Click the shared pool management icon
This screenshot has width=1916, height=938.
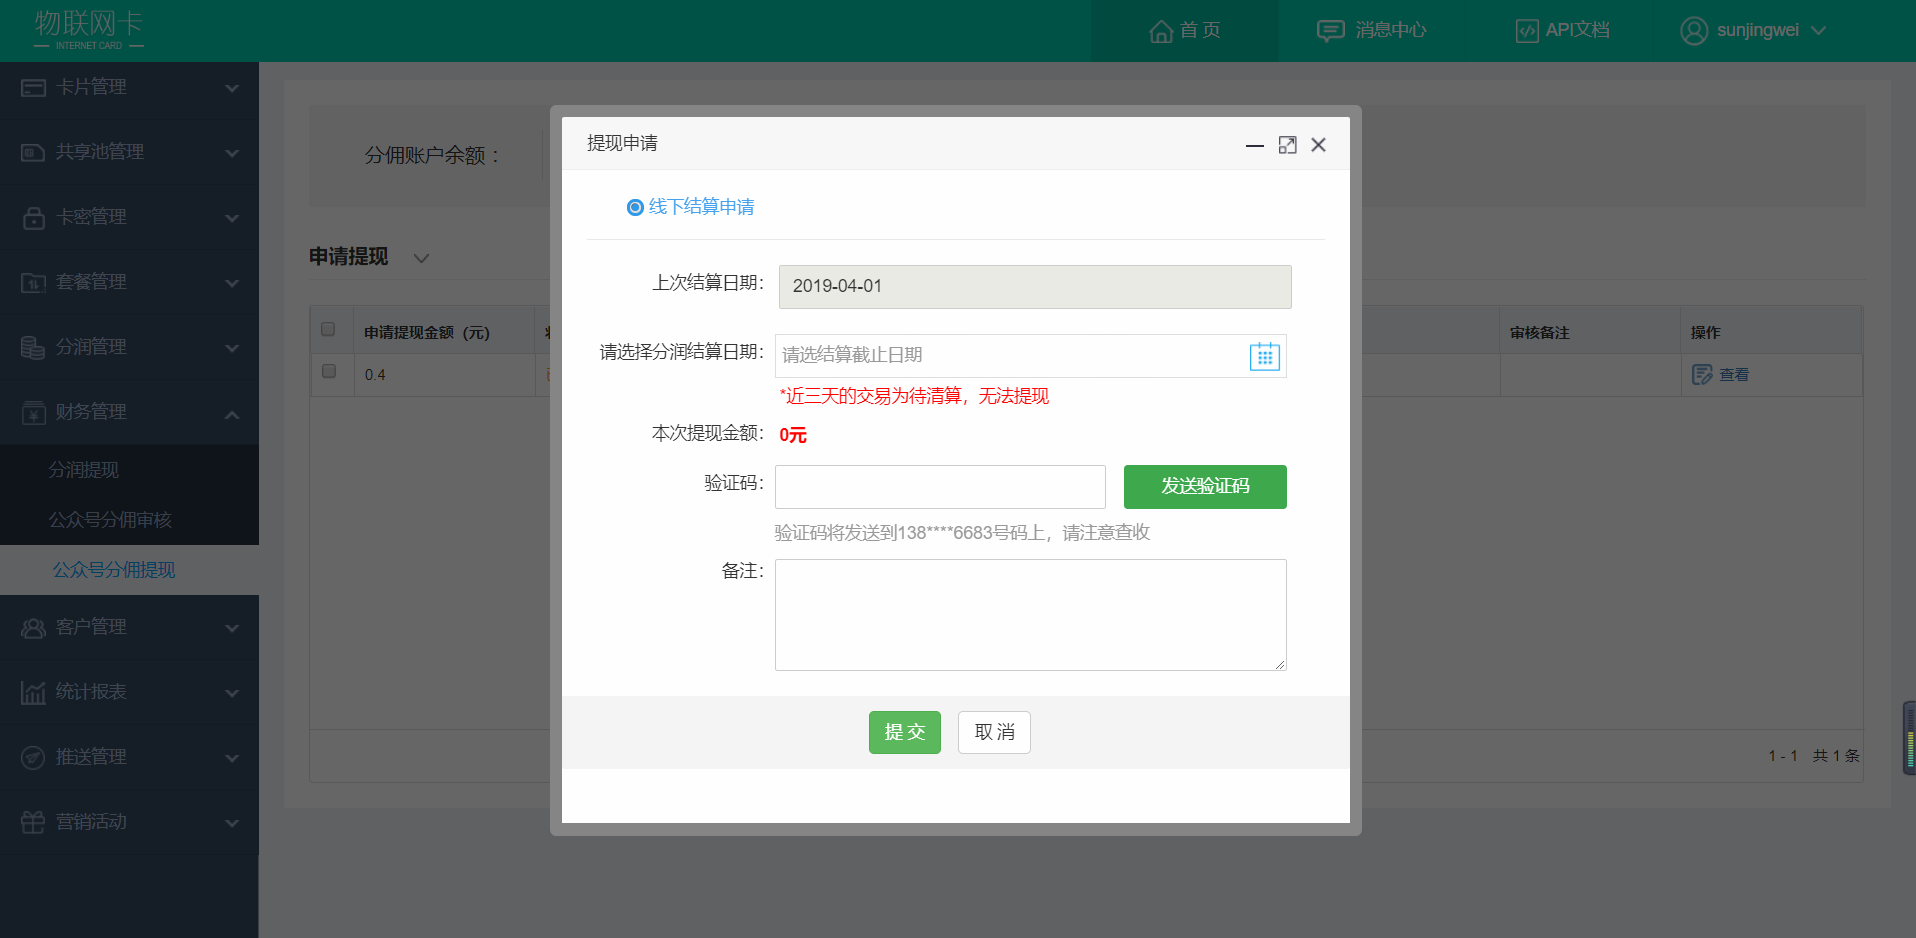(33, 153)
